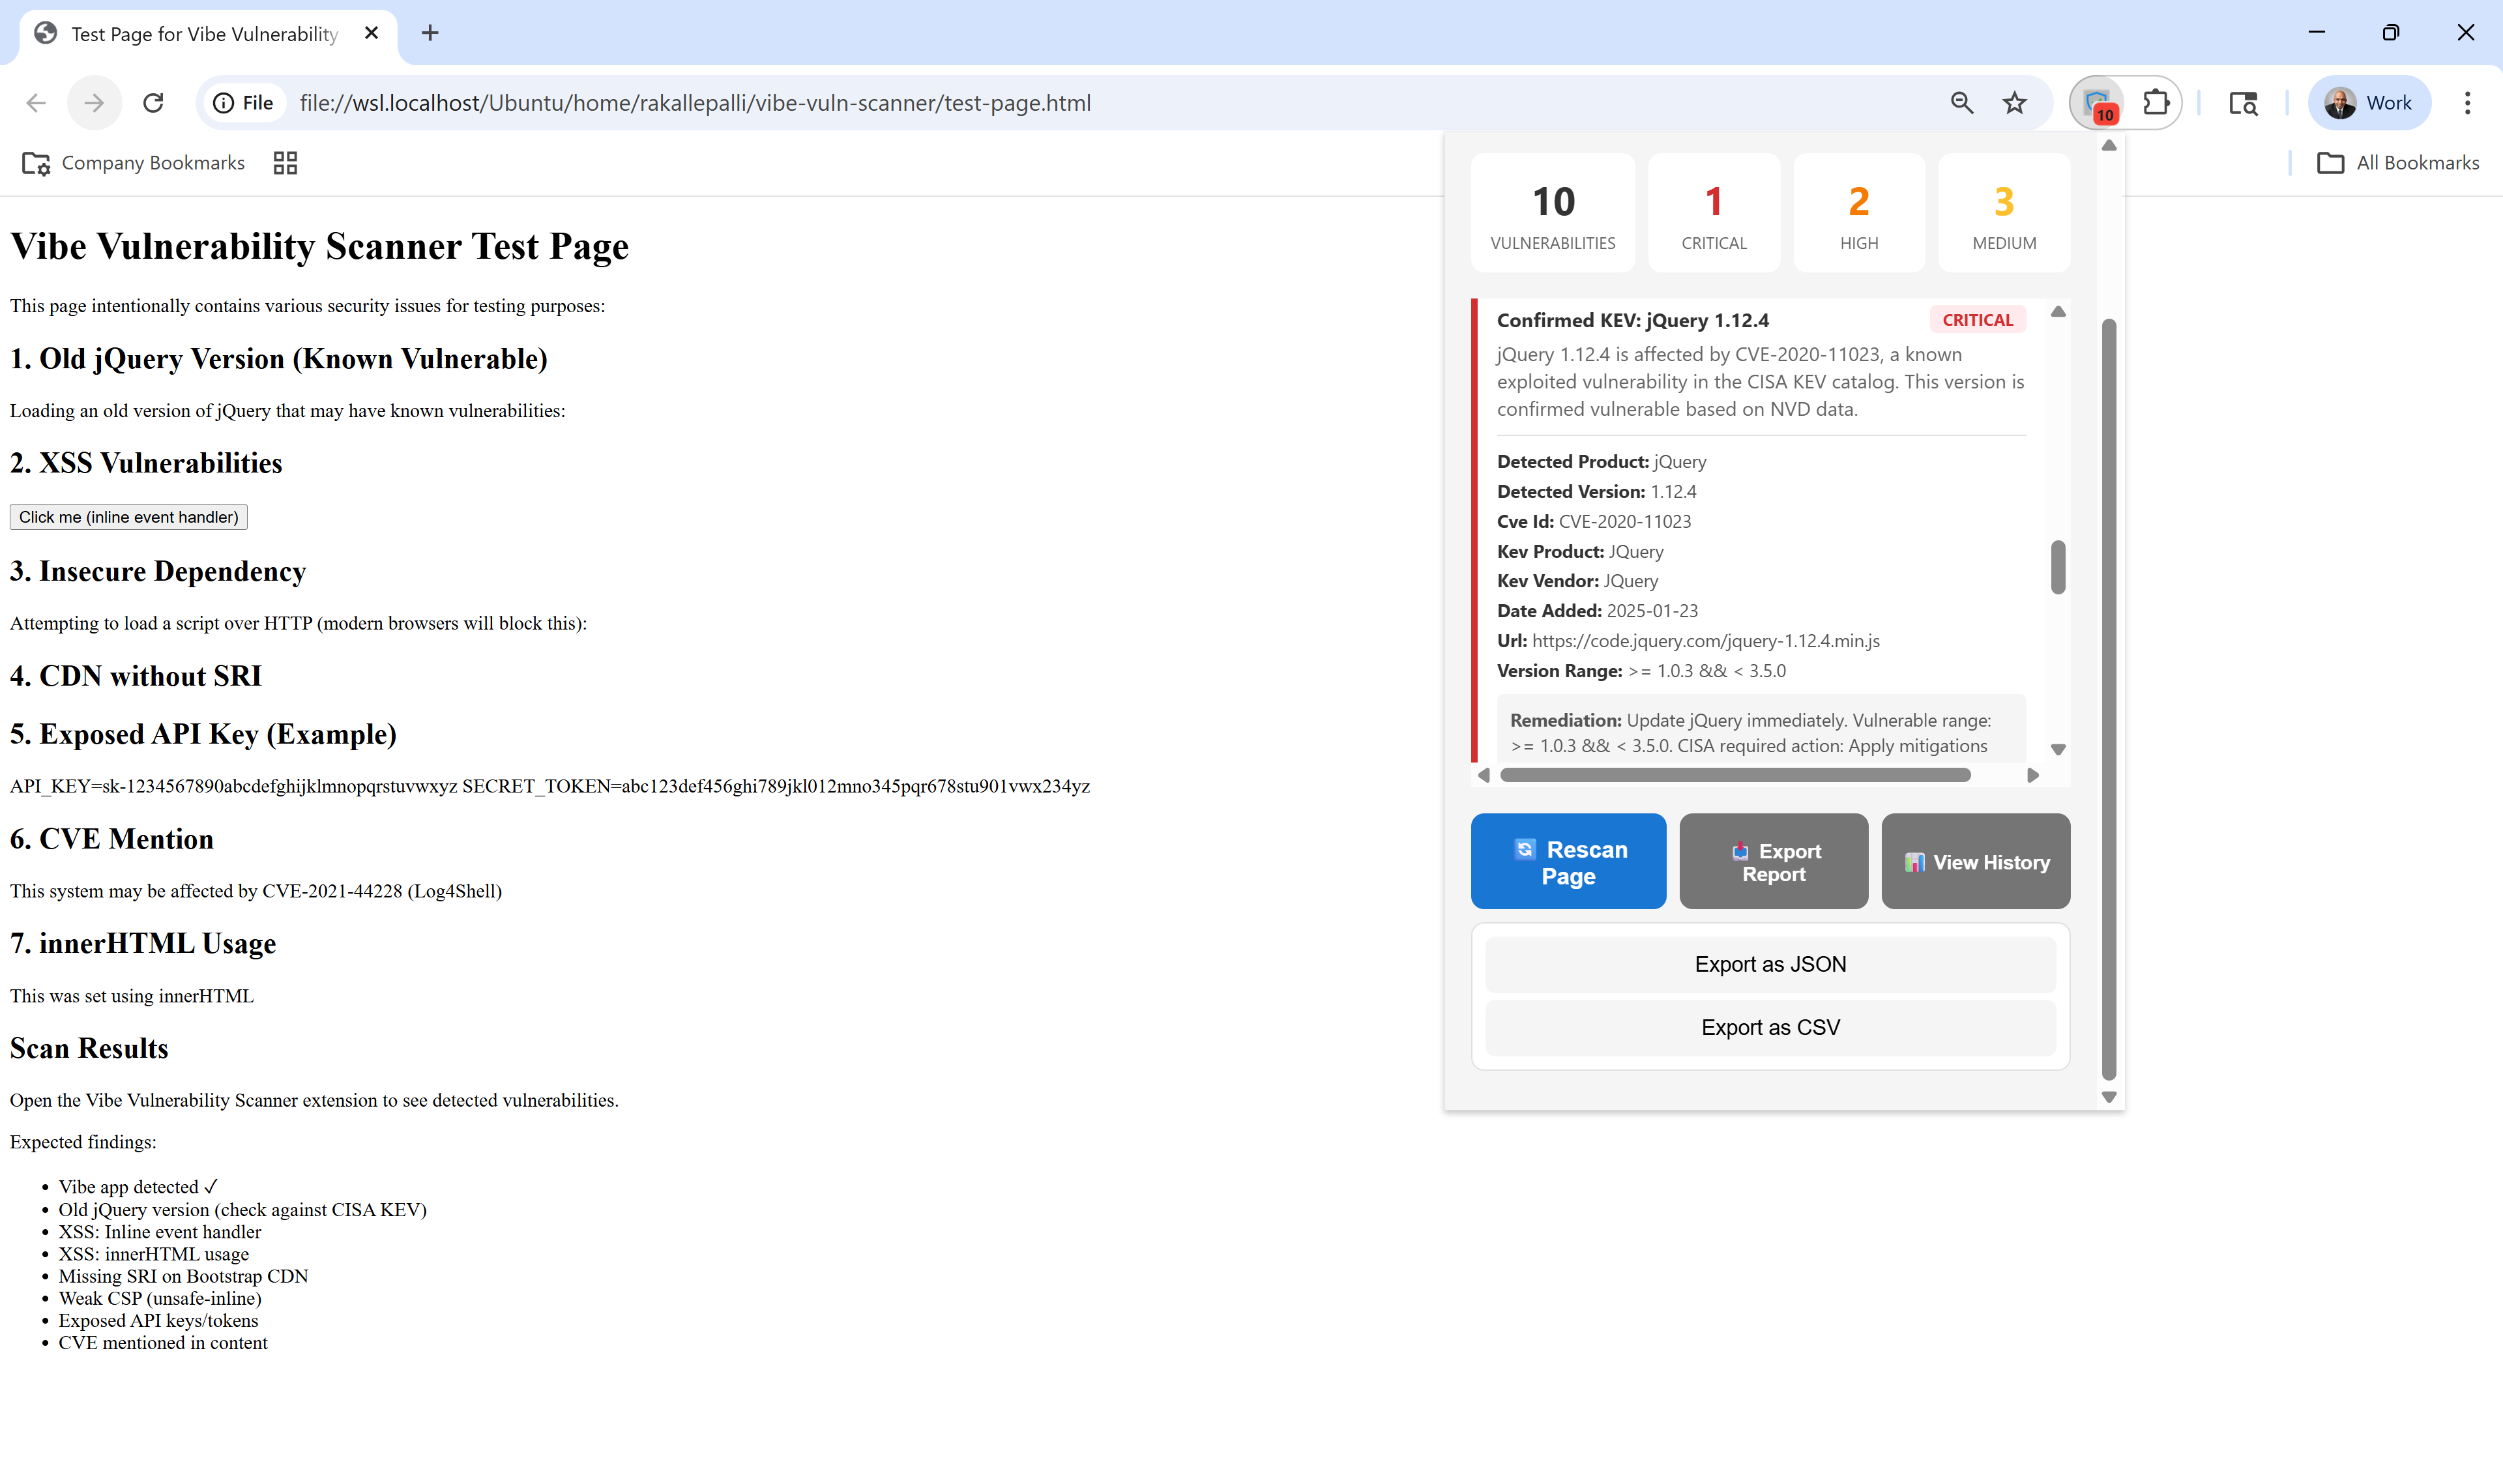This screenshot has height=1484, width=2503.
Task: Click the Confirmed KEV: jQuery 1.12.4 title
Action: pos(1632,320)
